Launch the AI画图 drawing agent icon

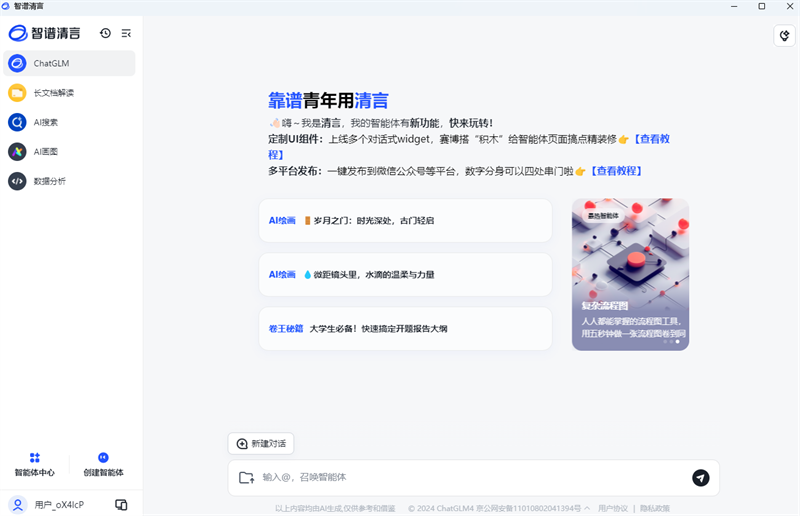tap(17, 152)
